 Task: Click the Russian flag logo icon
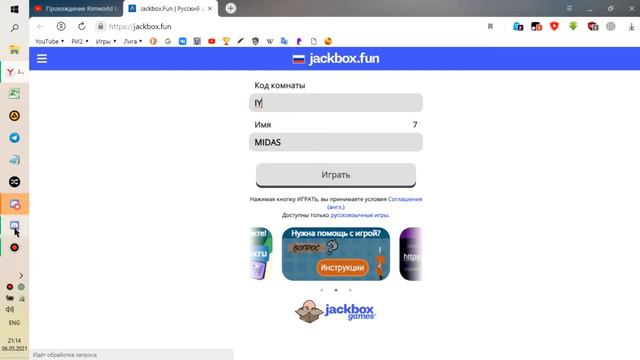coord(298,59)
